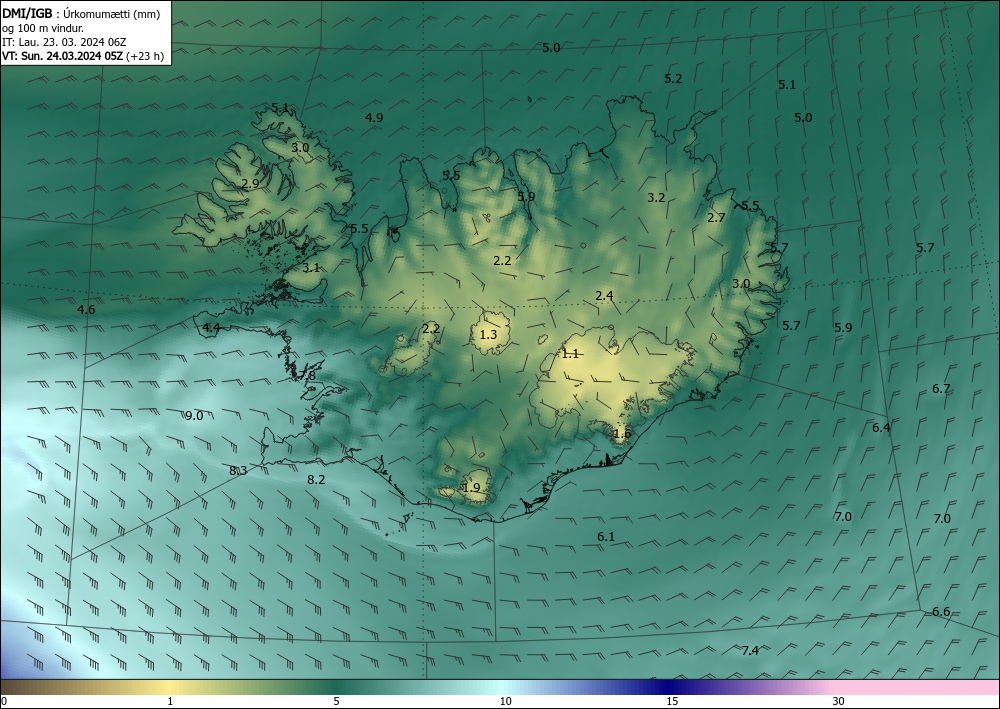Viewport: 1000px width, 709px height.
Task: Select the 5.2 value's neighbor 5.0 at top center
Action: click(x=551, y=47)
